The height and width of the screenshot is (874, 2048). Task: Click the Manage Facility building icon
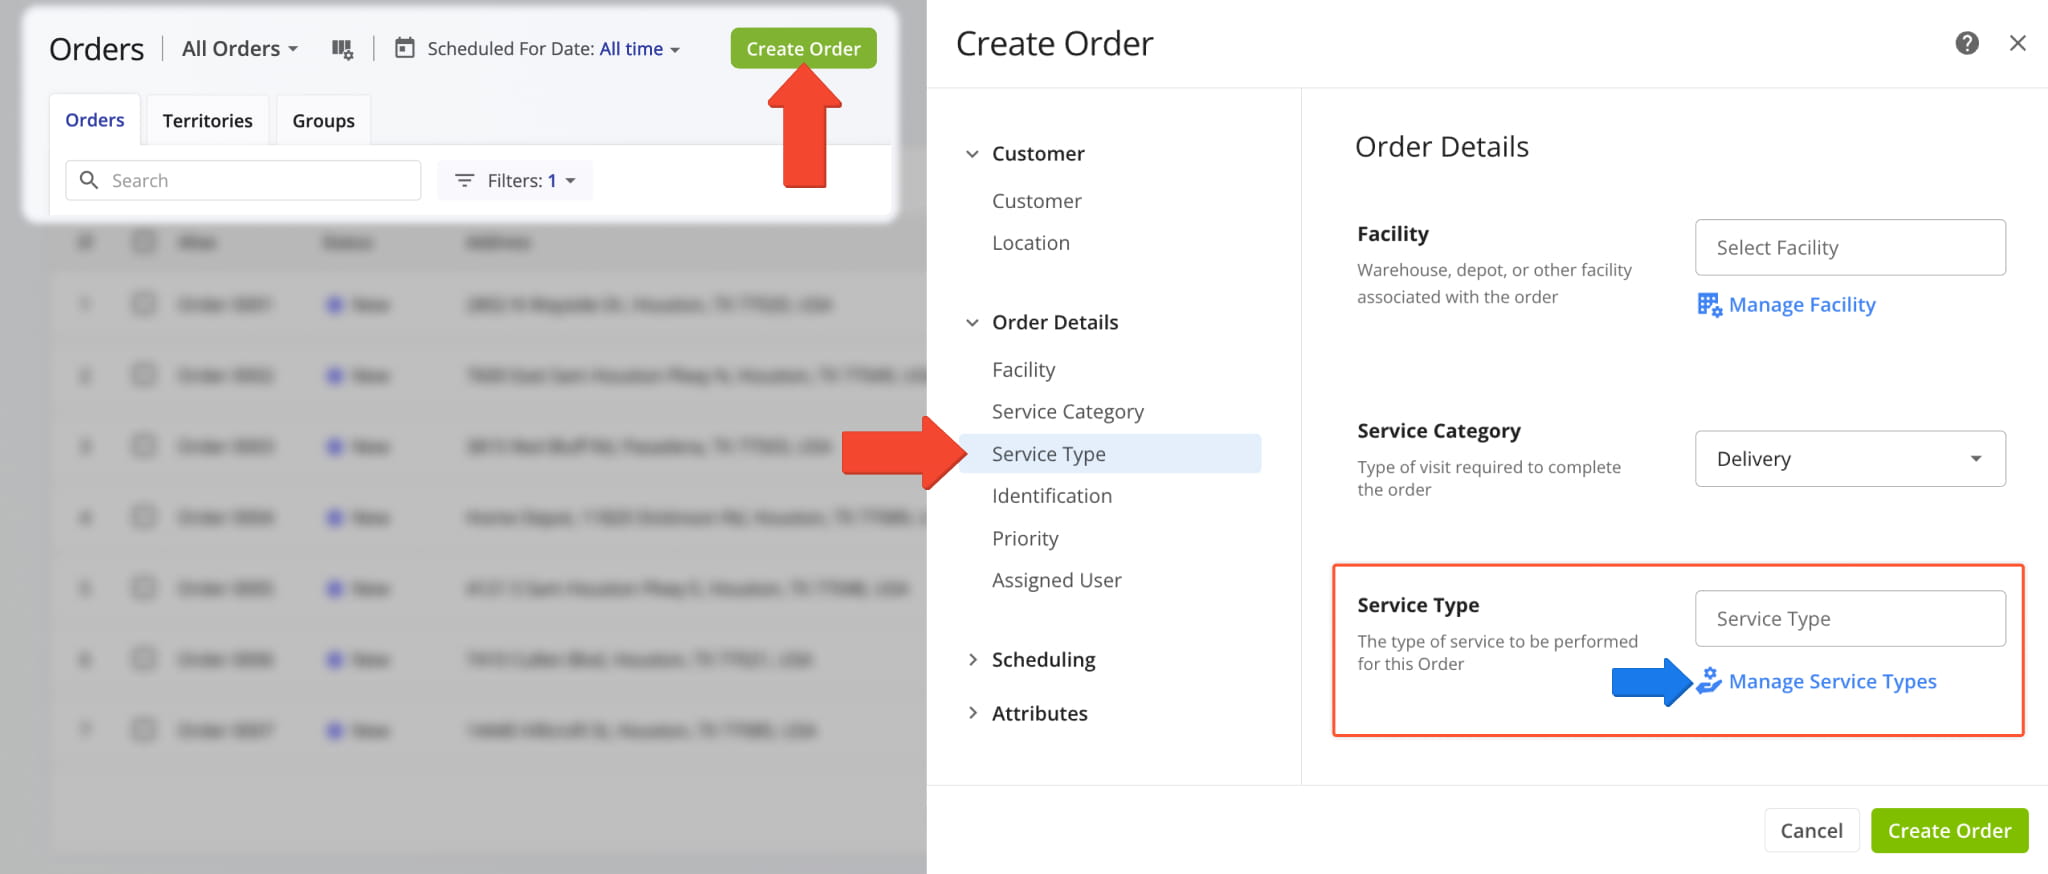1709,305
